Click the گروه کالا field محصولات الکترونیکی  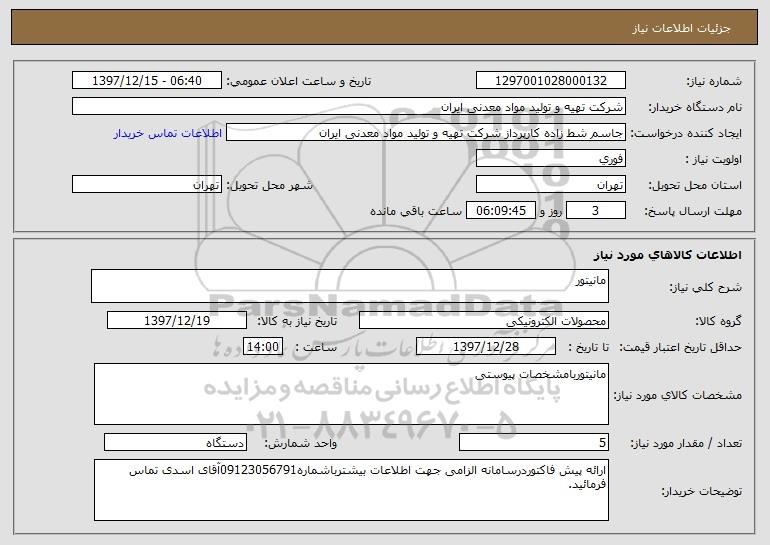coord(484,321)
